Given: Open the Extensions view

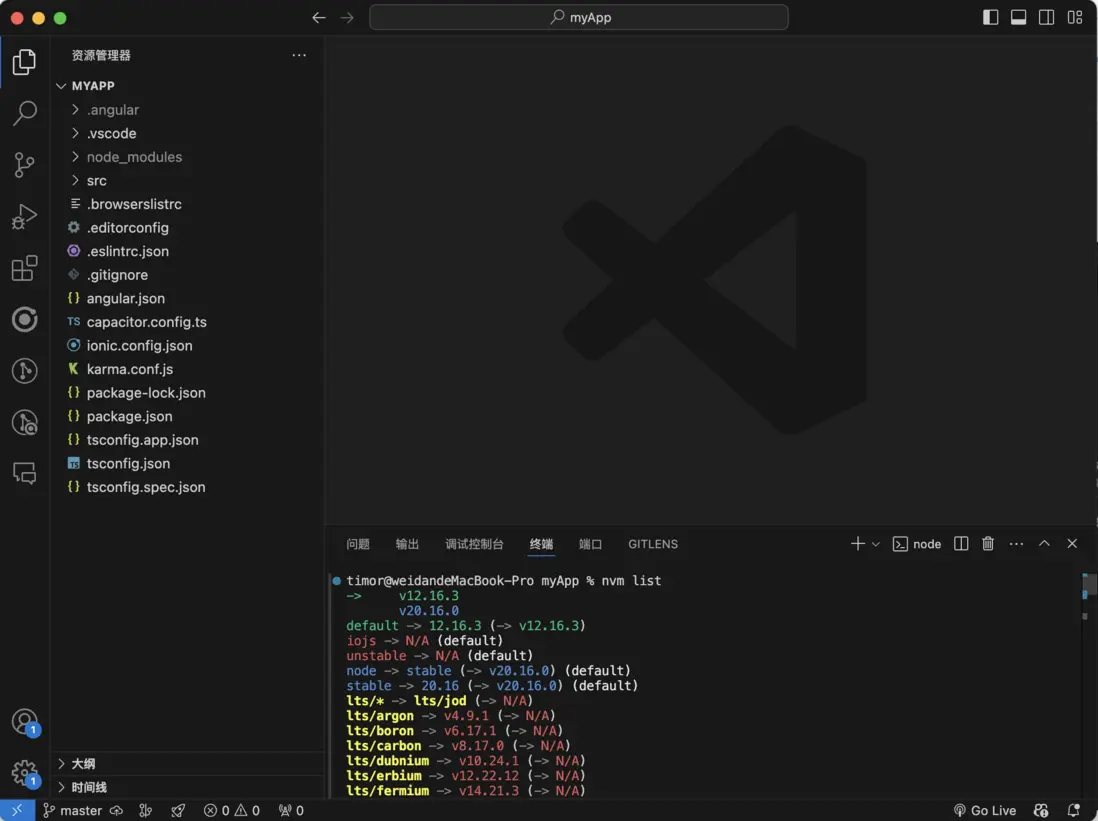Looking at the screenshot, I should [x=24, y=268].
